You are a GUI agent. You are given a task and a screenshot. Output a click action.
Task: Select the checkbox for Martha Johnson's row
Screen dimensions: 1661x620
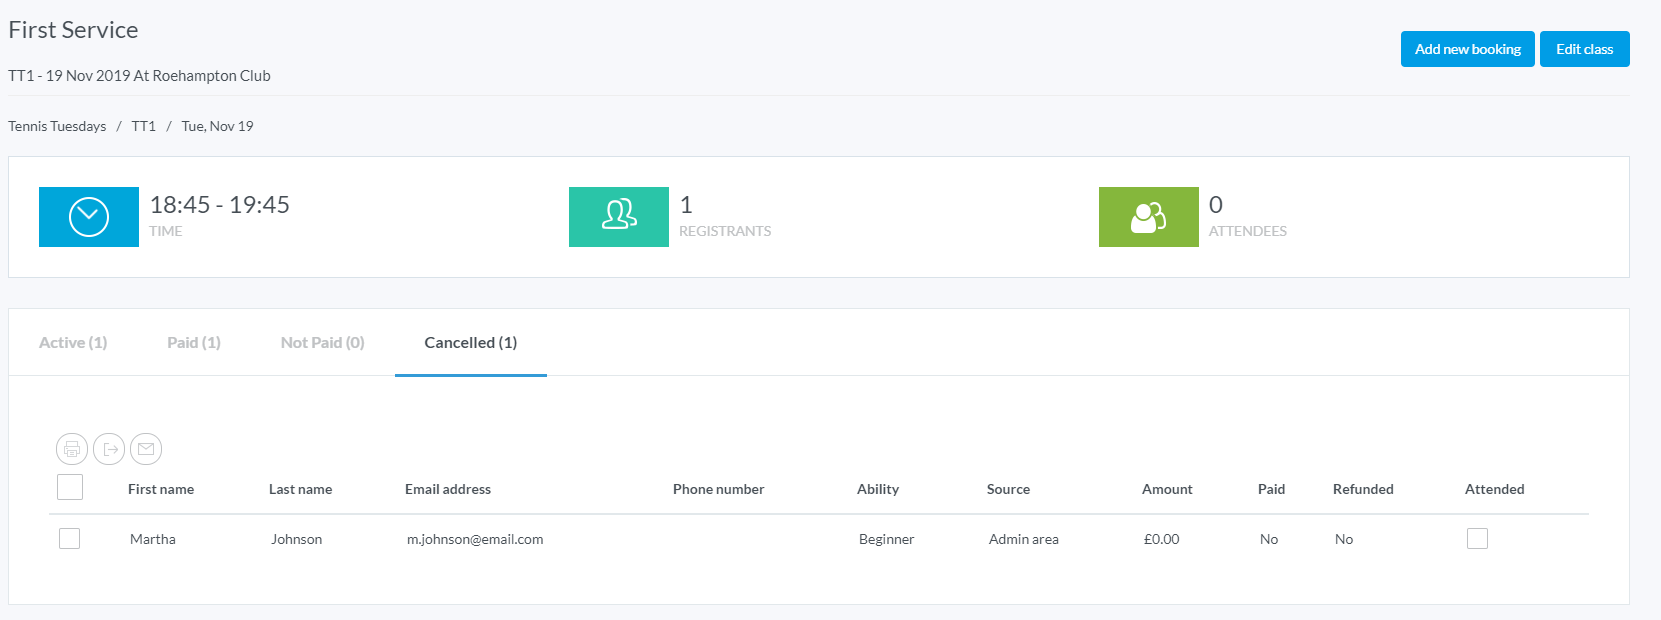[69, 539]
